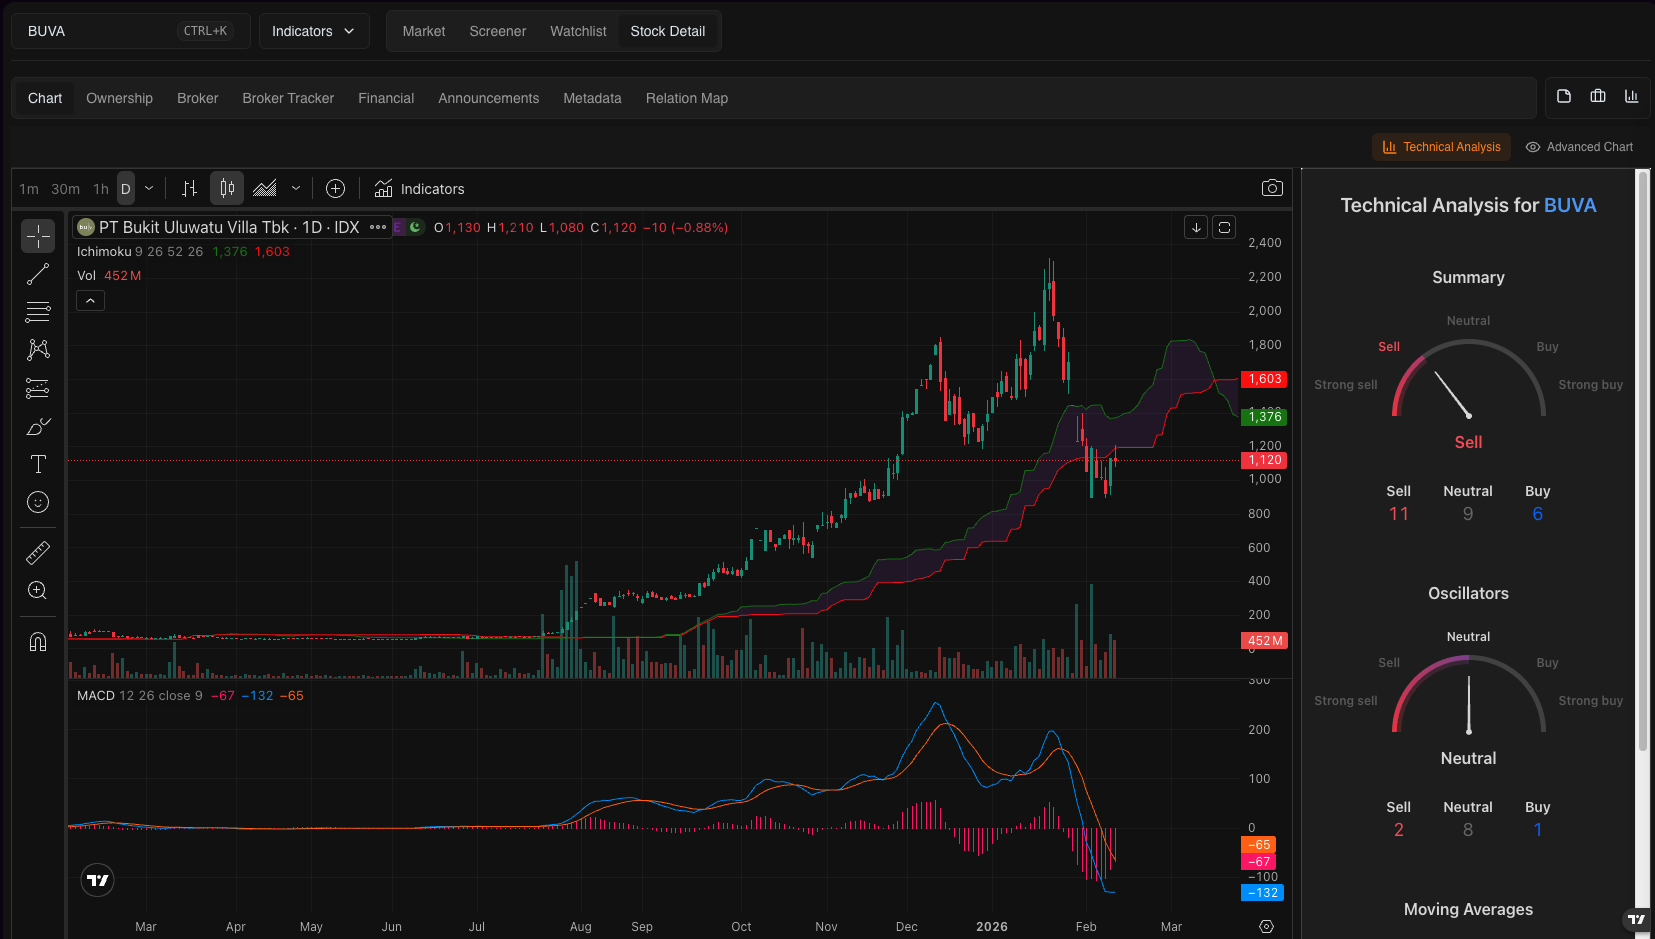Screen dimensions: 1655x939
Task: Open chart settings gear icon
Action: tap(1266, 927)
